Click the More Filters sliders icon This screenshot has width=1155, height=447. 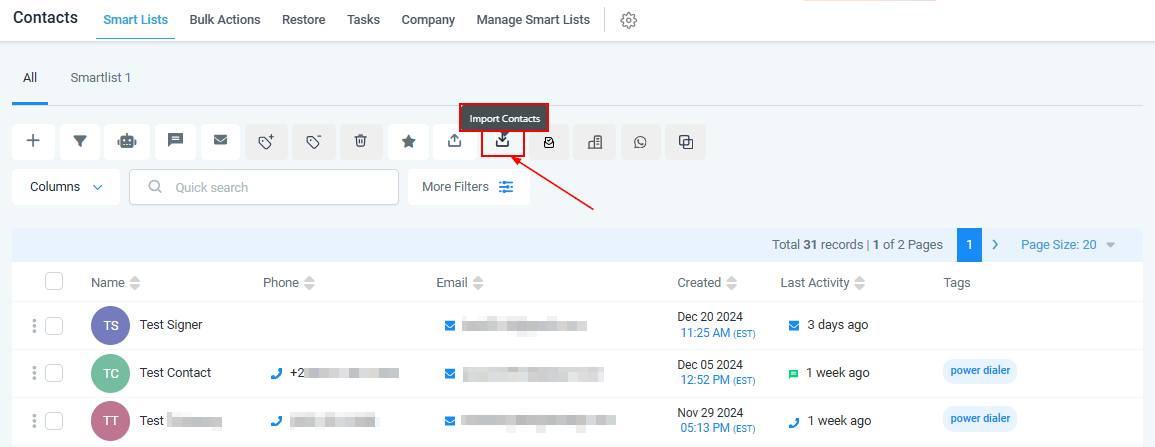point(506,187)
